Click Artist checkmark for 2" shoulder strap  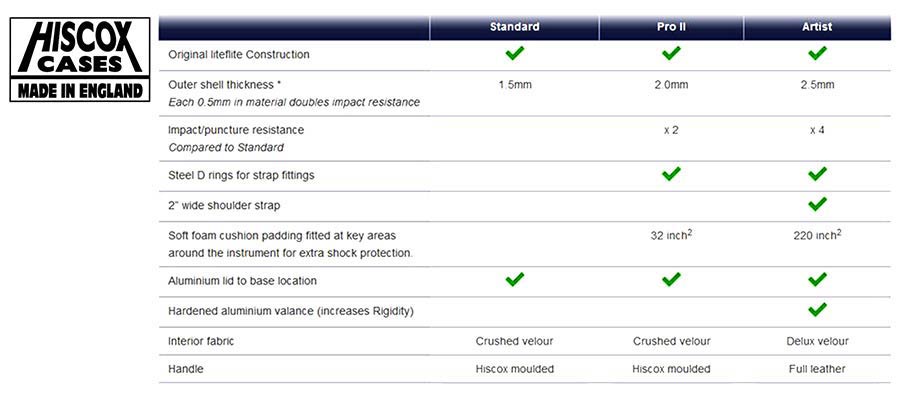817,204
